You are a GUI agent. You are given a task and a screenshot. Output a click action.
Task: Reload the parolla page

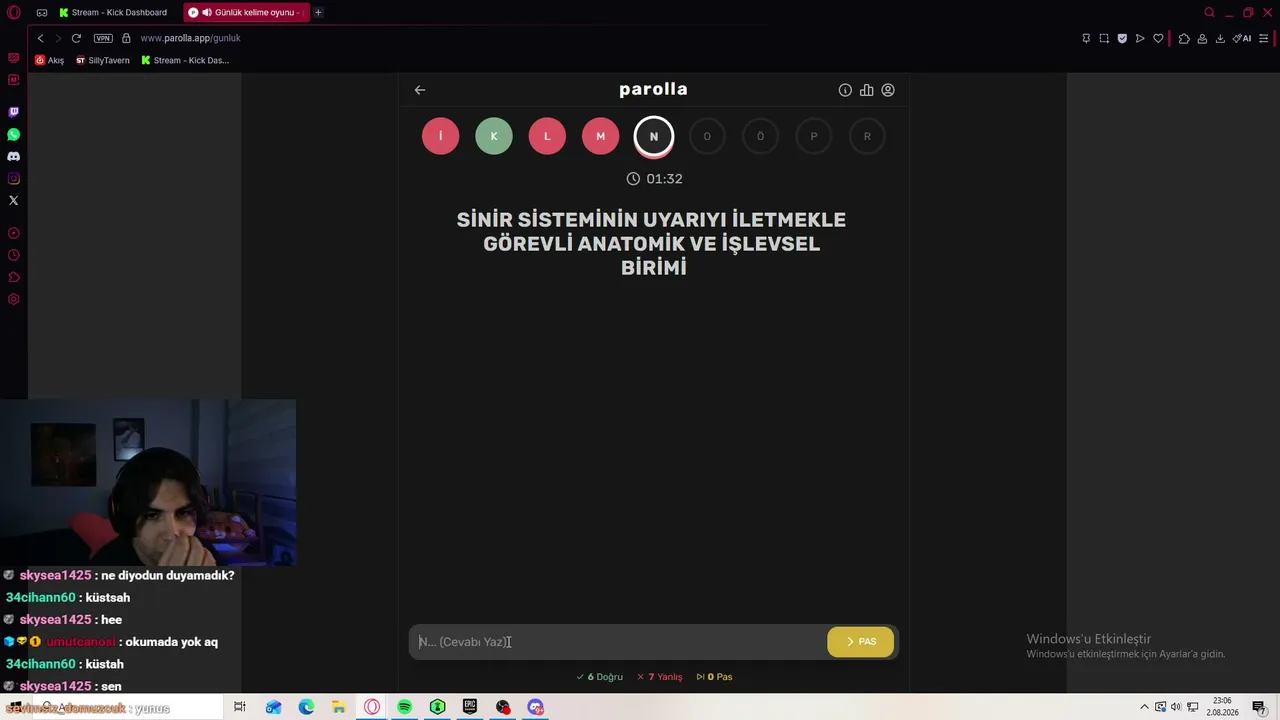pos(76,38)
